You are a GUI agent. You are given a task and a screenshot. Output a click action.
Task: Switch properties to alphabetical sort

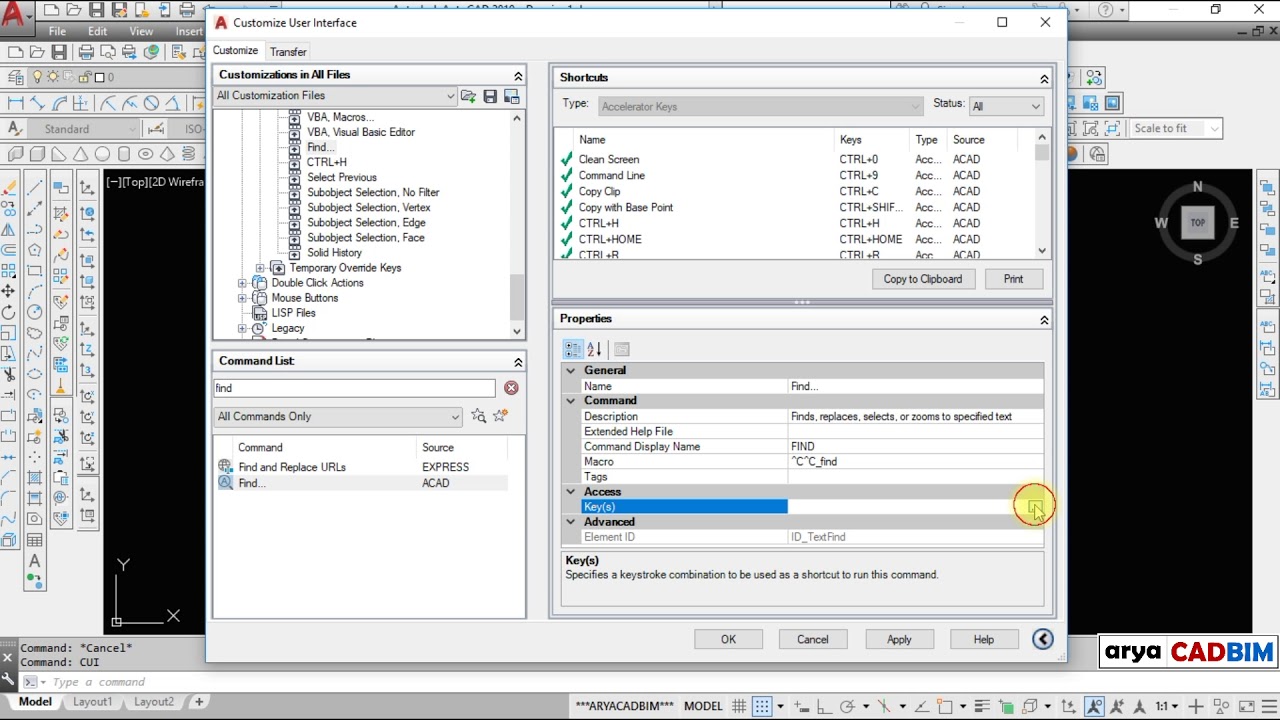(594, 349)
